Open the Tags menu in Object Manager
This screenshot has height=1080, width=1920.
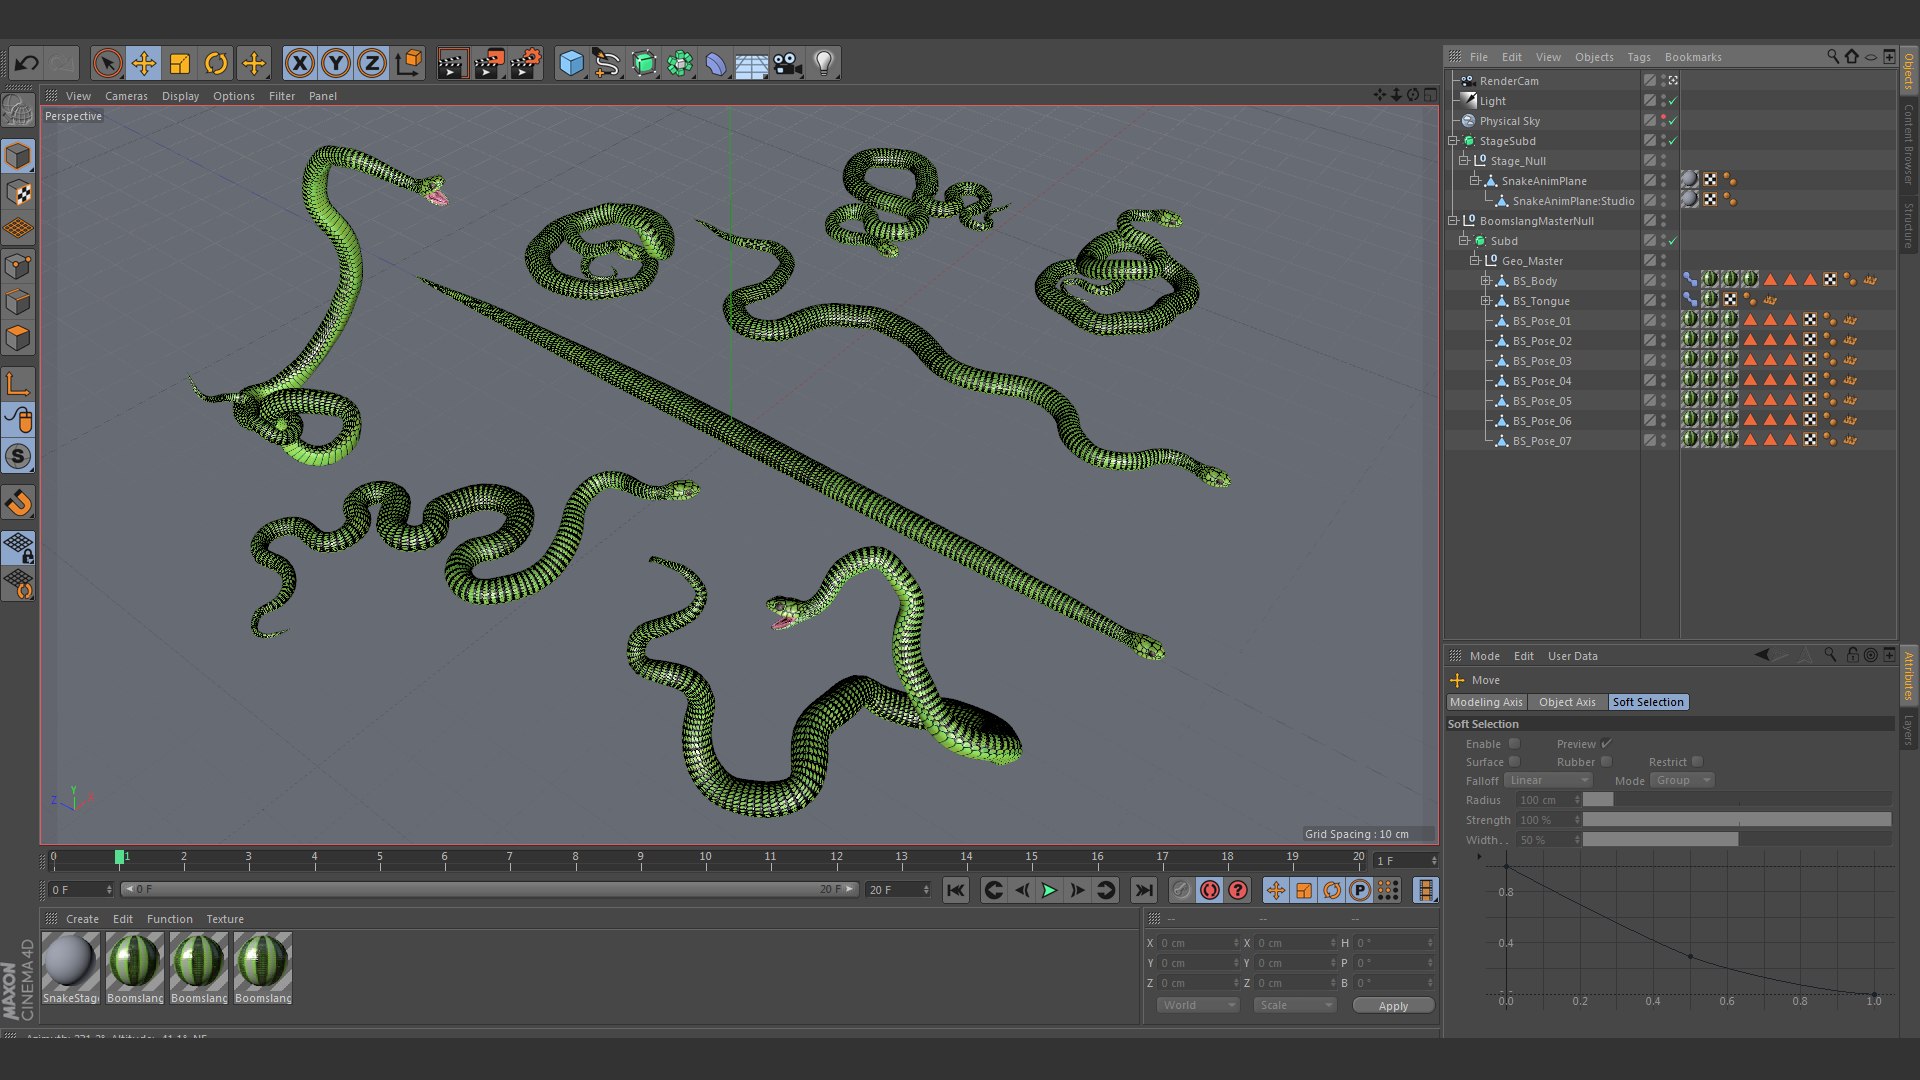1639,57
